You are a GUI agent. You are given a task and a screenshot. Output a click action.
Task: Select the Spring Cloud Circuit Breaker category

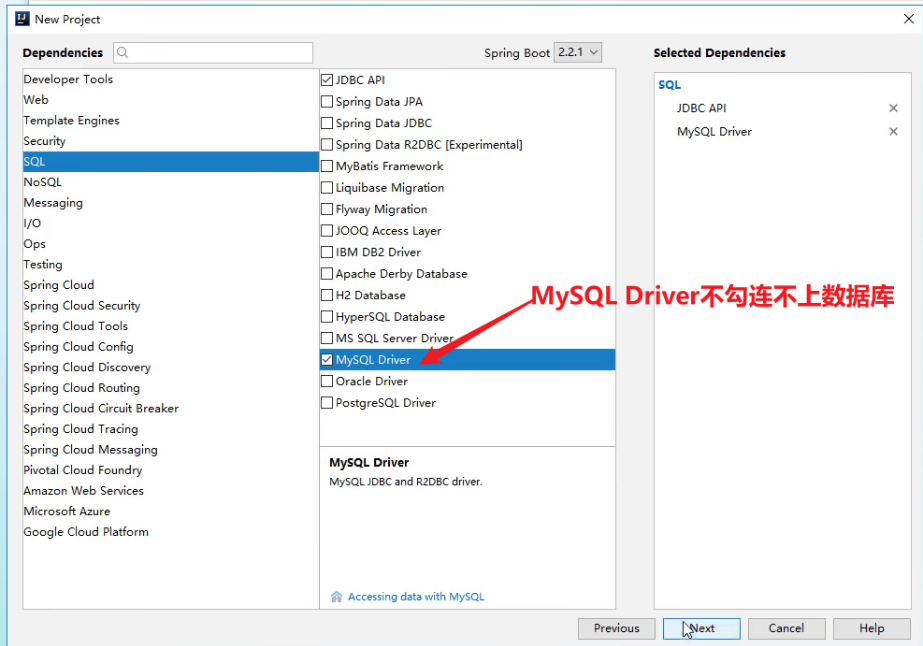[171, 409]
